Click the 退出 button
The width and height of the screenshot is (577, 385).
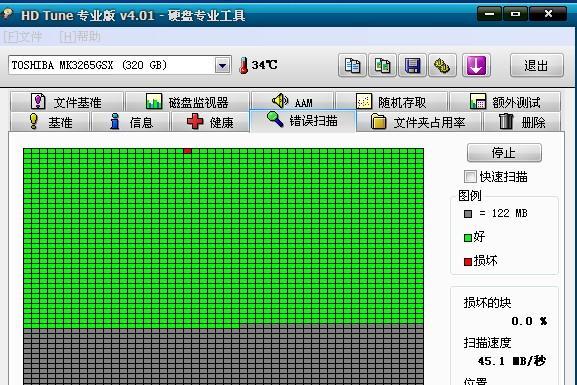tap(537, 66)
